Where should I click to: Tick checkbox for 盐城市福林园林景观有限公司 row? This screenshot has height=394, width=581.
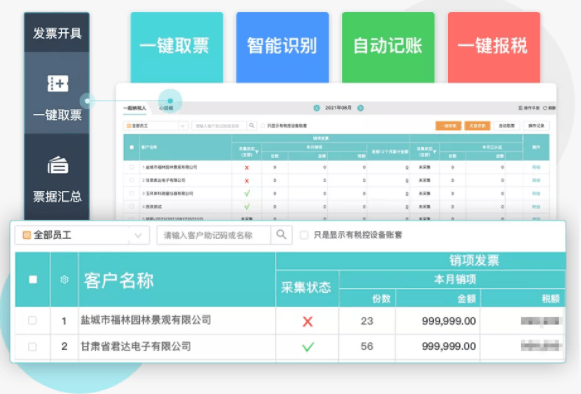[x=33, y=320]
